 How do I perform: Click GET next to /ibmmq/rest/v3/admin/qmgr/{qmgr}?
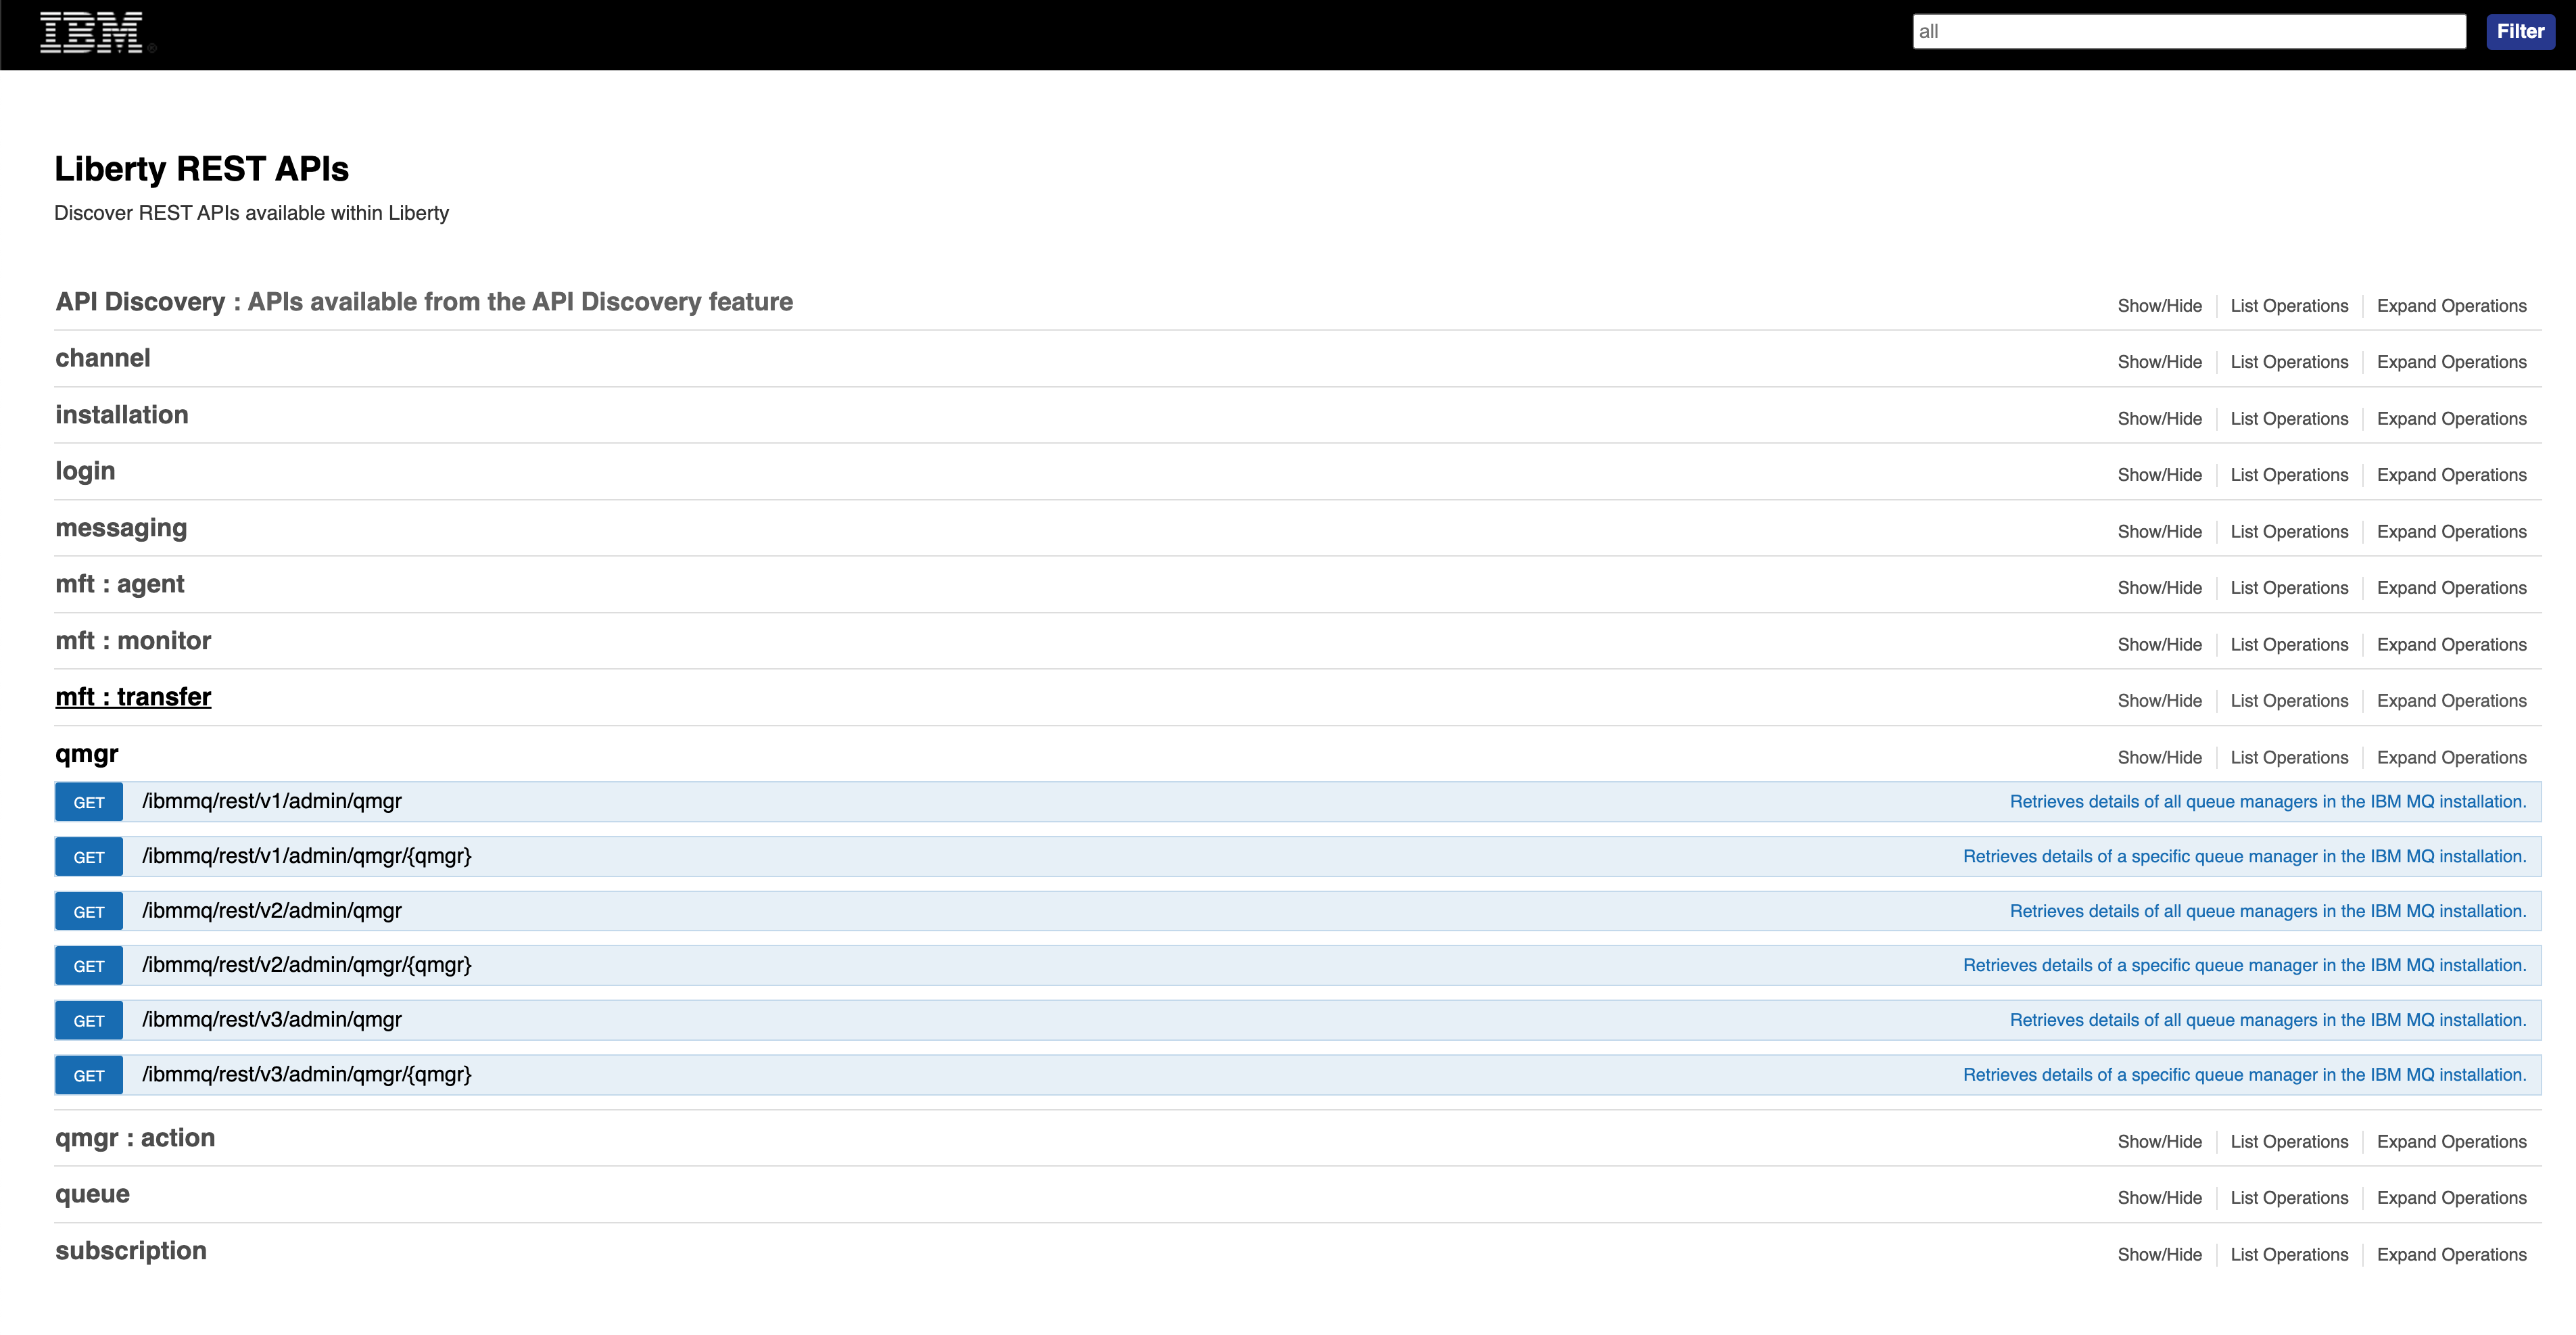pos(88,1075)
